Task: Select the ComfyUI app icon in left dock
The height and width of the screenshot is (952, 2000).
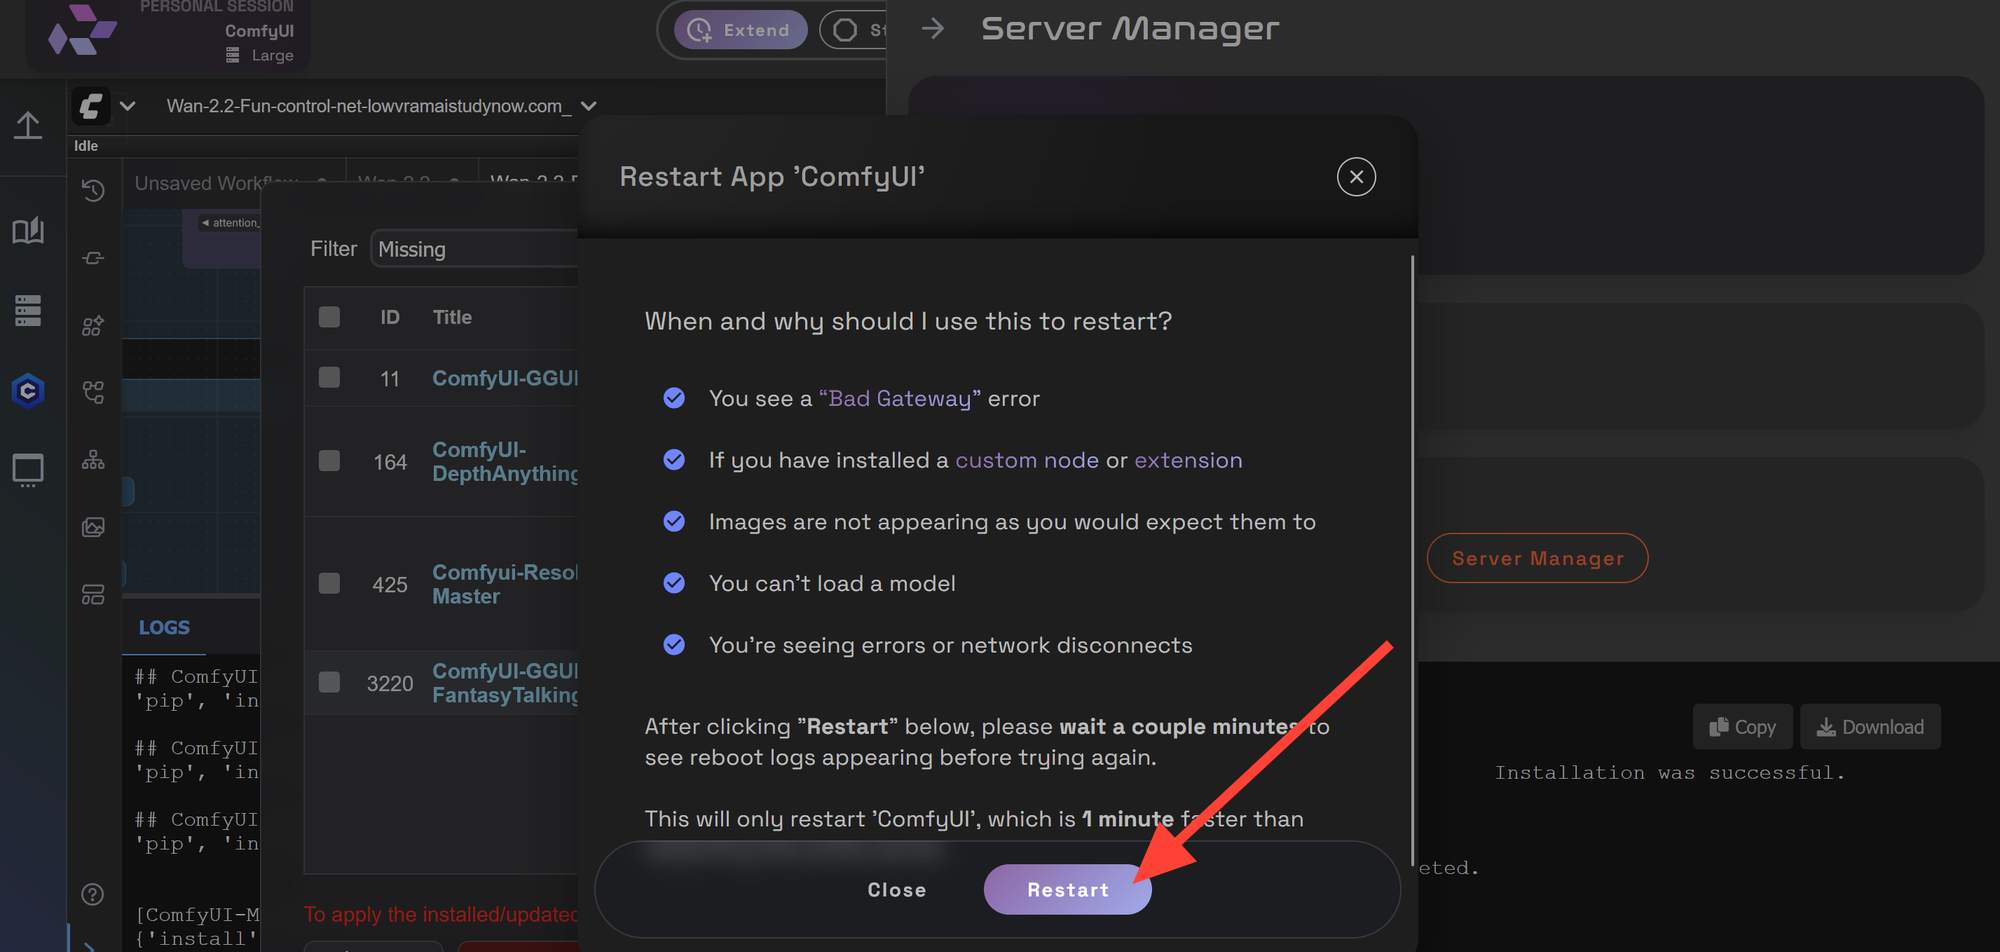Action: pyautogui.click(x=28, y=391)
